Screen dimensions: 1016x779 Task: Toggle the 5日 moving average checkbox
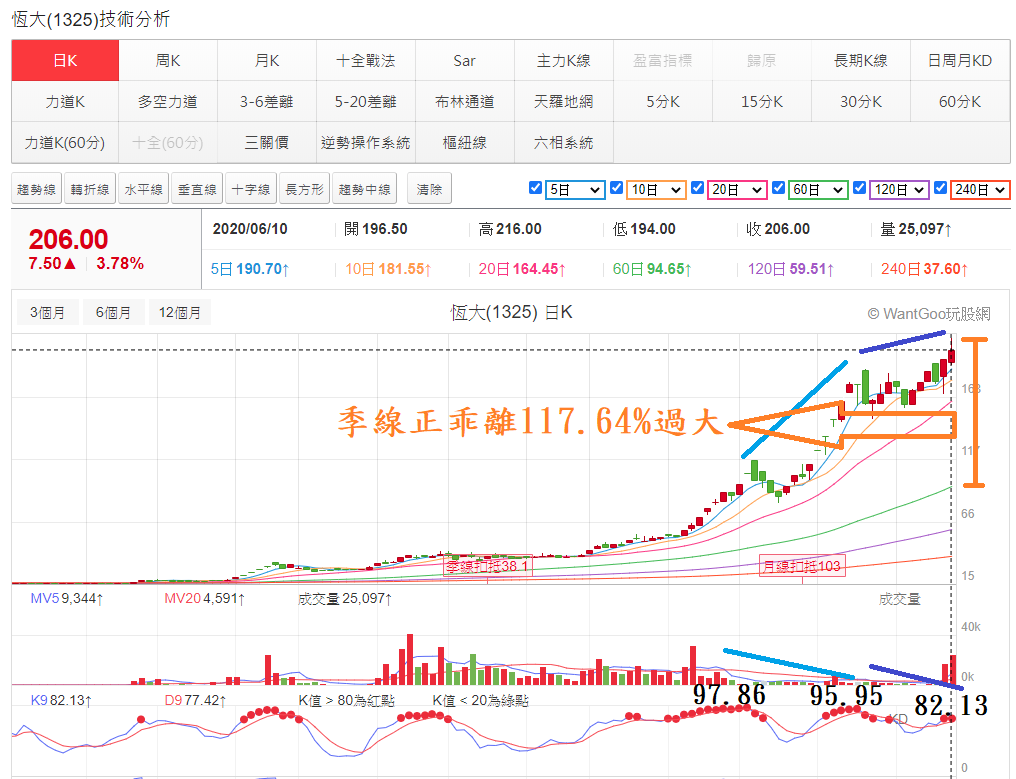pos(535,188)
